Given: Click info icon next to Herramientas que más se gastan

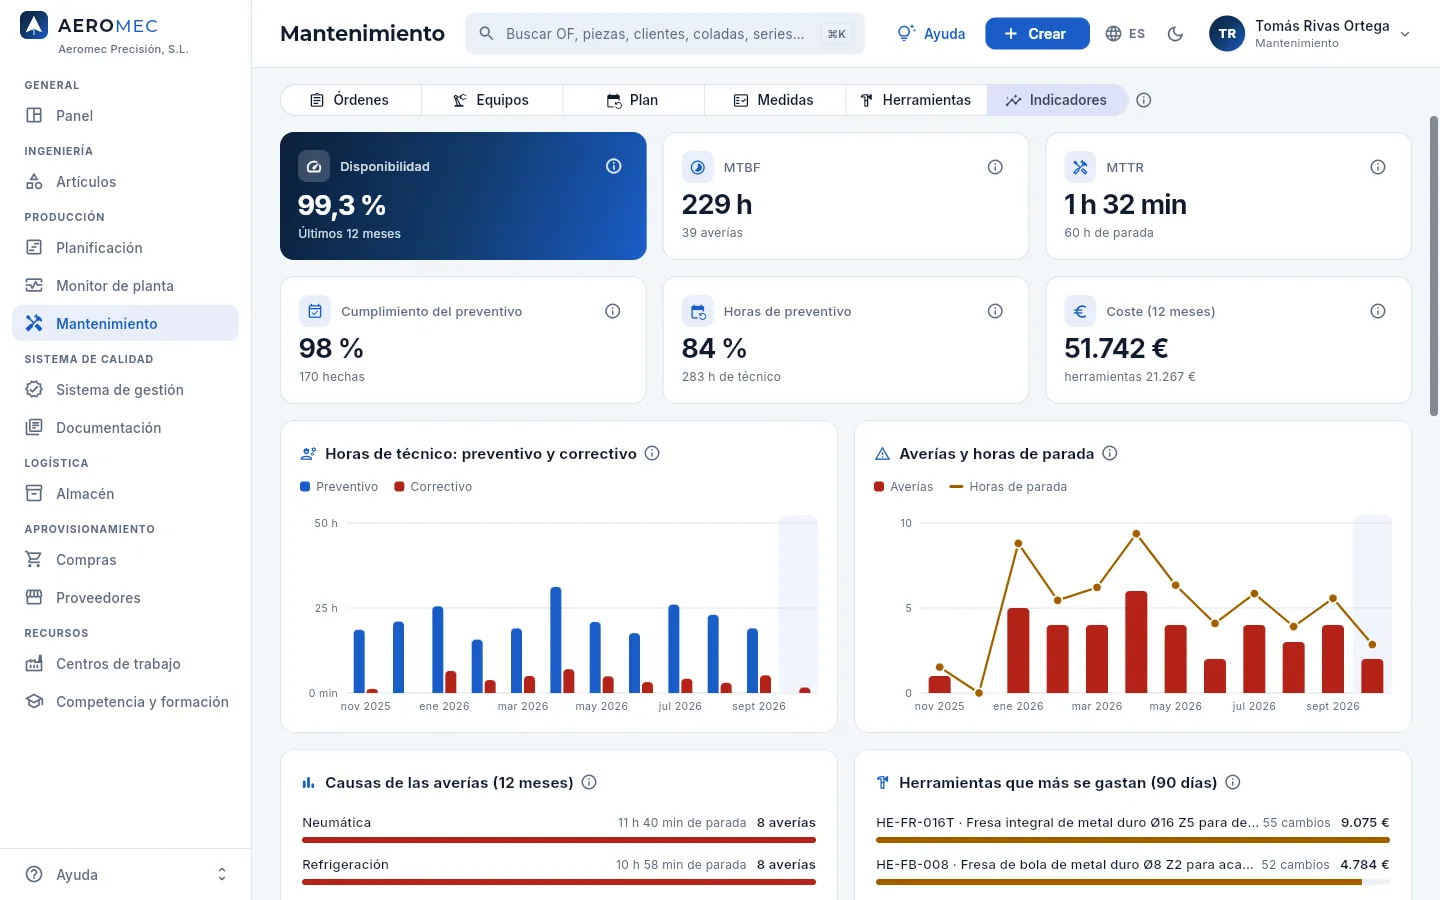Looking at the screenshot, I should click(1233, 782).
